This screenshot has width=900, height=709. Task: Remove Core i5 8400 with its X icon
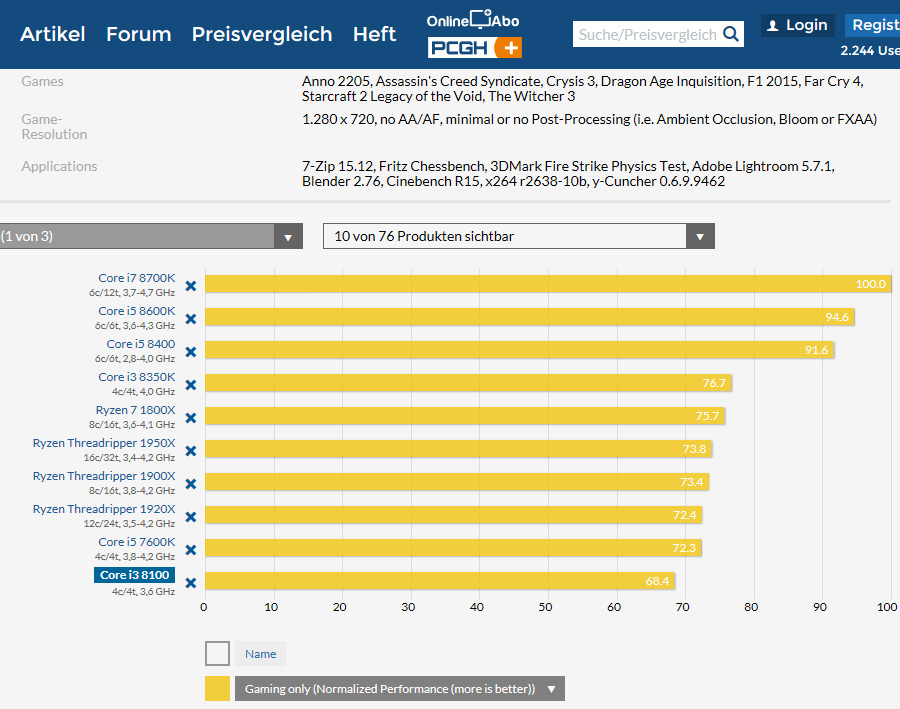click(x=191, y=352)
